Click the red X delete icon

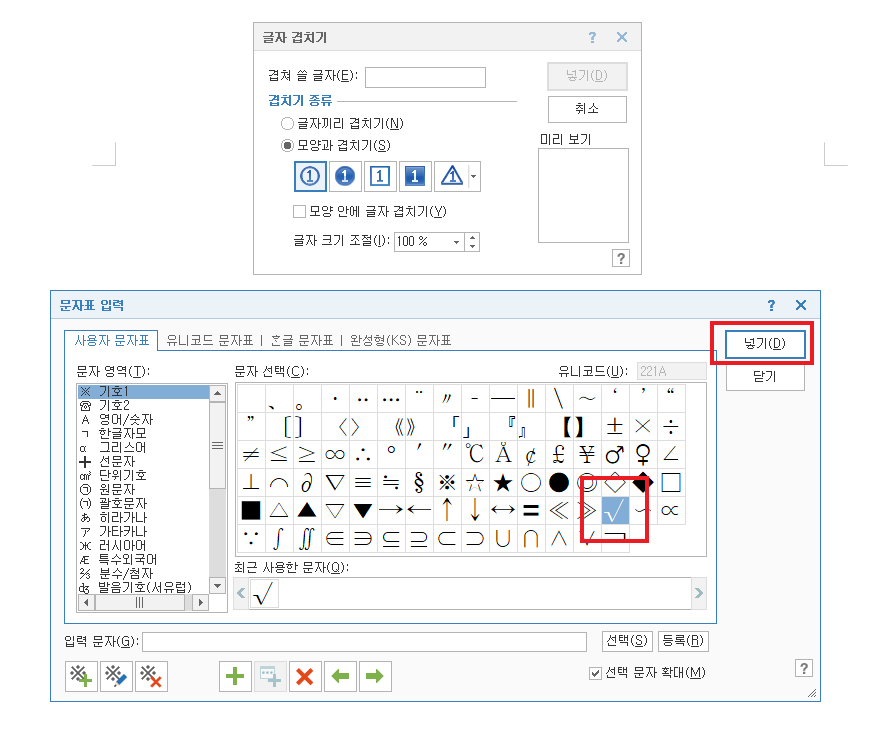302,676
